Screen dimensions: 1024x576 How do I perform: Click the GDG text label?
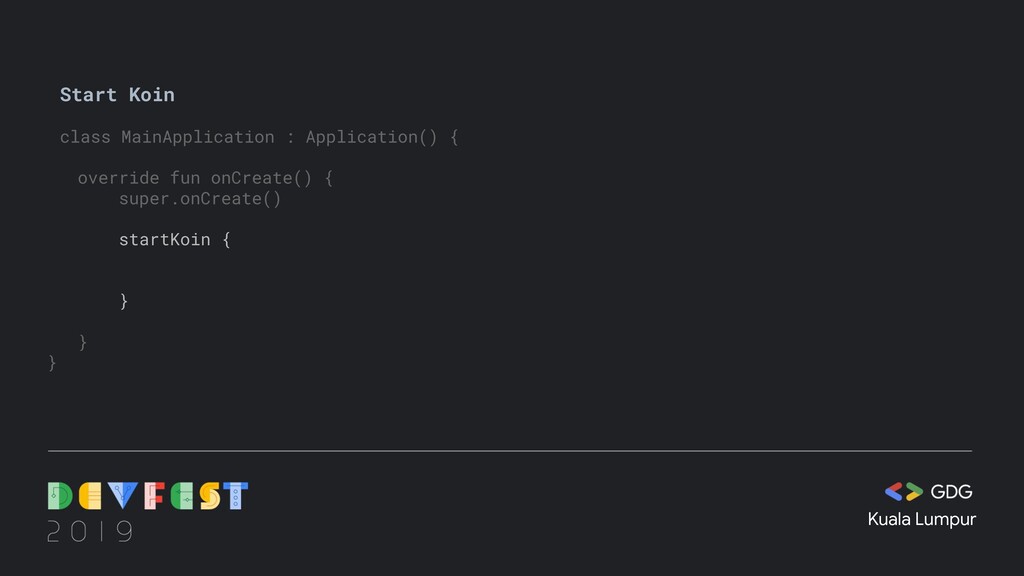click(952, 492)
